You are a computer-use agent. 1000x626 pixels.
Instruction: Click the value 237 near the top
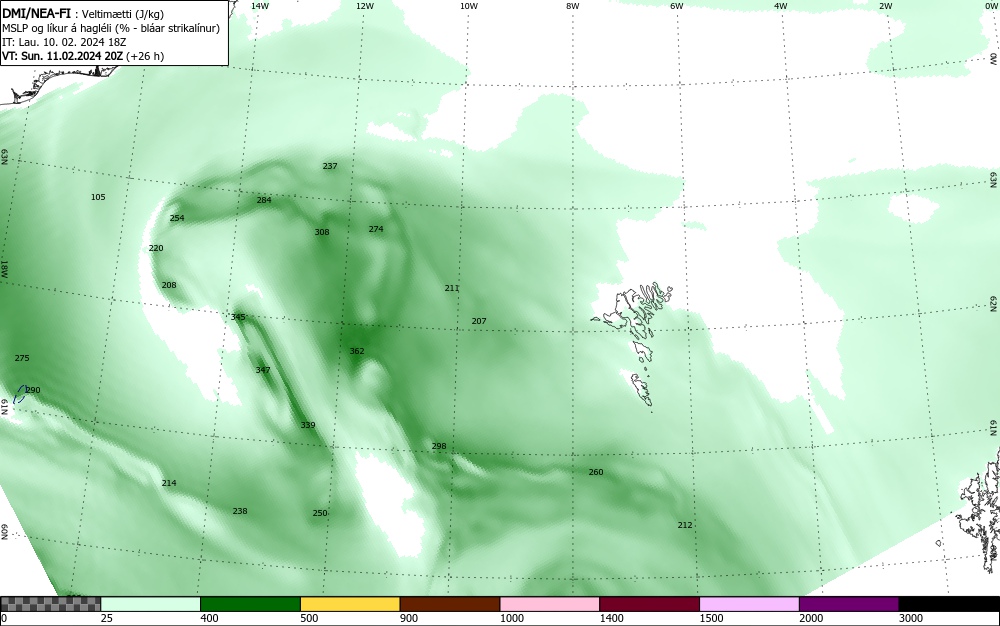click(x=330, y=166)
